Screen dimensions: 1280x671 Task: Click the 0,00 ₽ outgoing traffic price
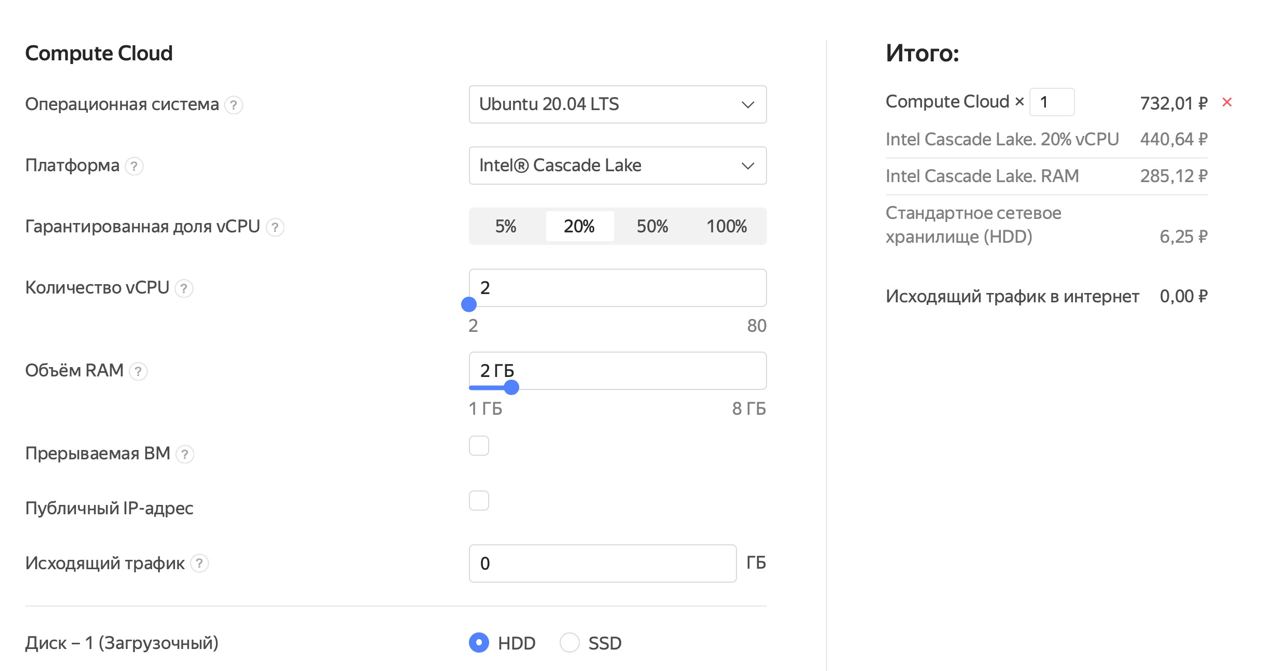(1184, 296)
